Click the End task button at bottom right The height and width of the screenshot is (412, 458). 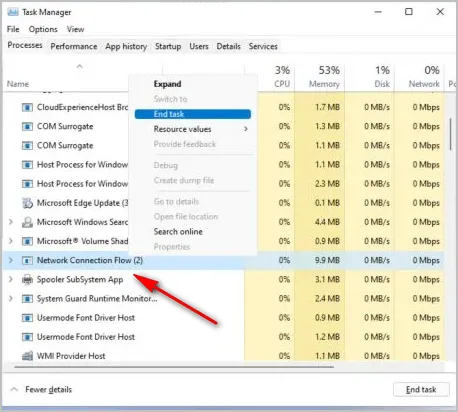click(421, 389)
